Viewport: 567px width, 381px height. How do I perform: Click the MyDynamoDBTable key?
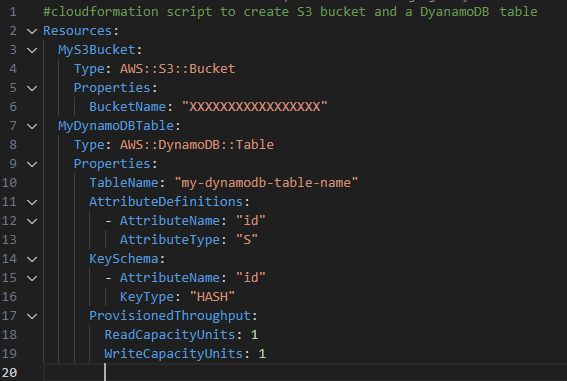click(x=116, y=126)
